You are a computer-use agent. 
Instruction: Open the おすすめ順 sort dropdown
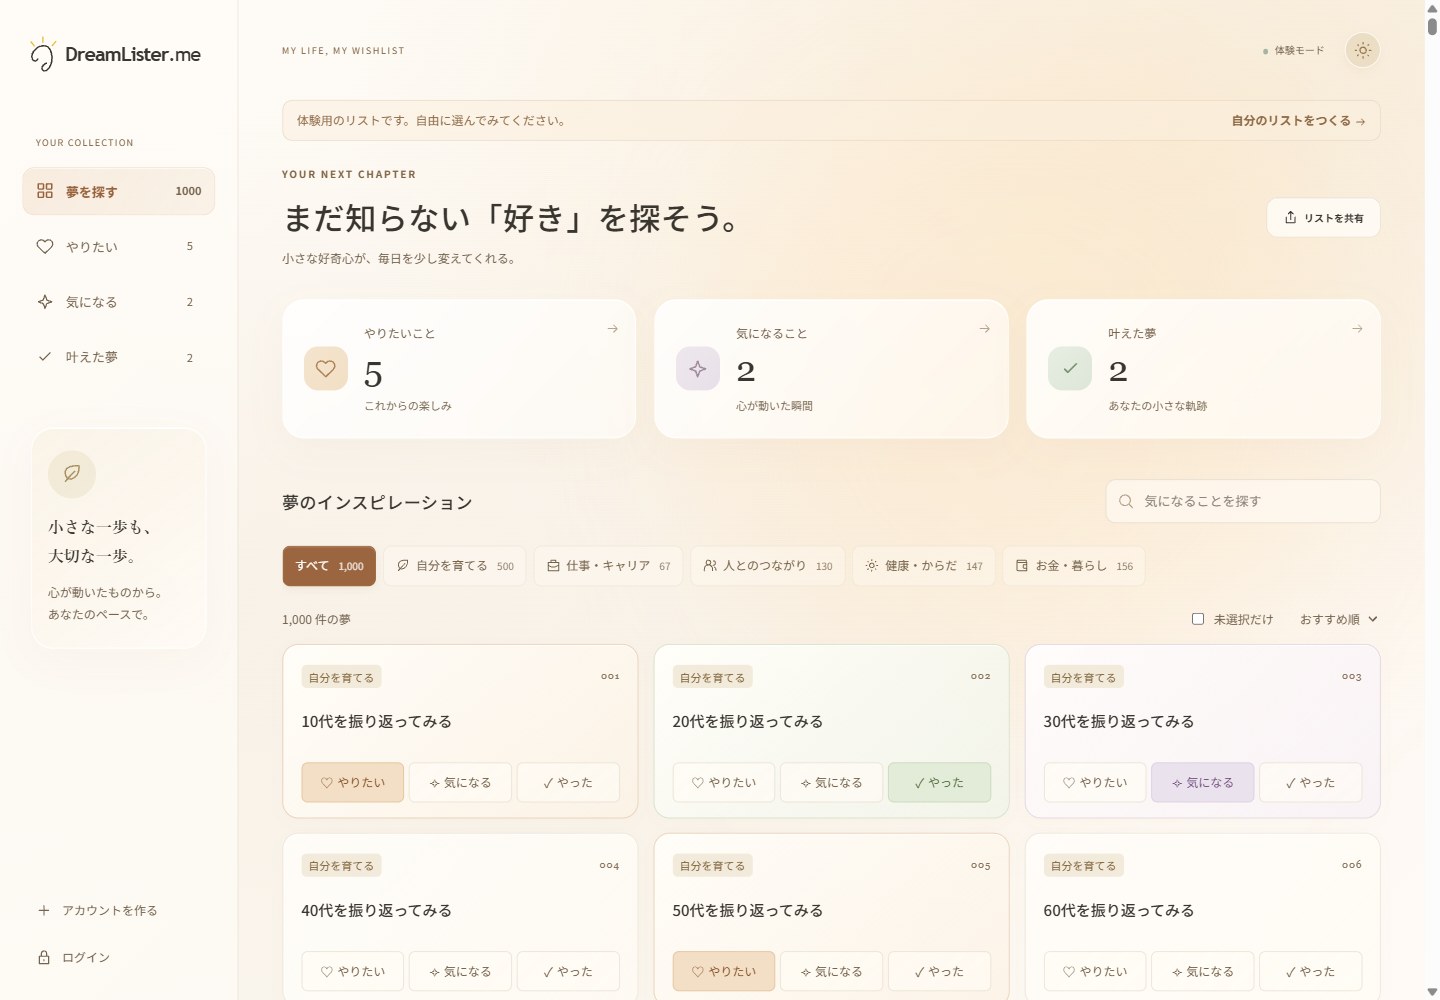1339,619
